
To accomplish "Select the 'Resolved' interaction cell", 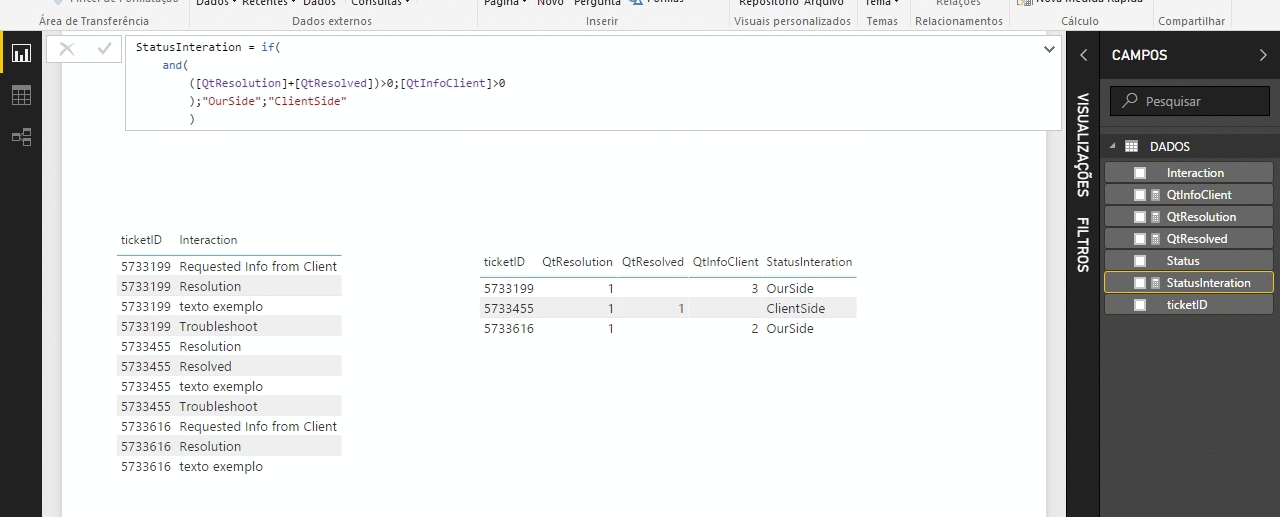I will coord(205,367).
